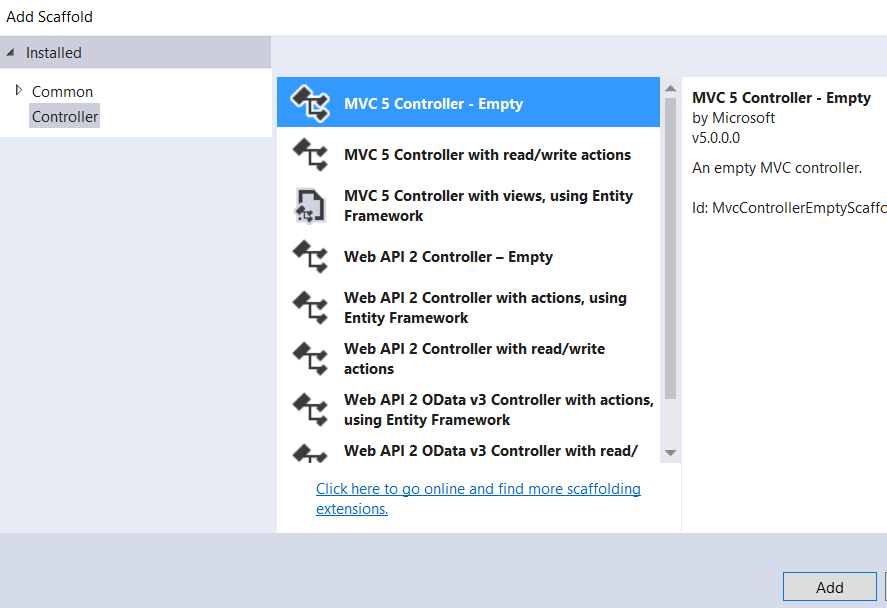887x608 pixels.
Task: Click the Add button
Action: coord(829,587)
